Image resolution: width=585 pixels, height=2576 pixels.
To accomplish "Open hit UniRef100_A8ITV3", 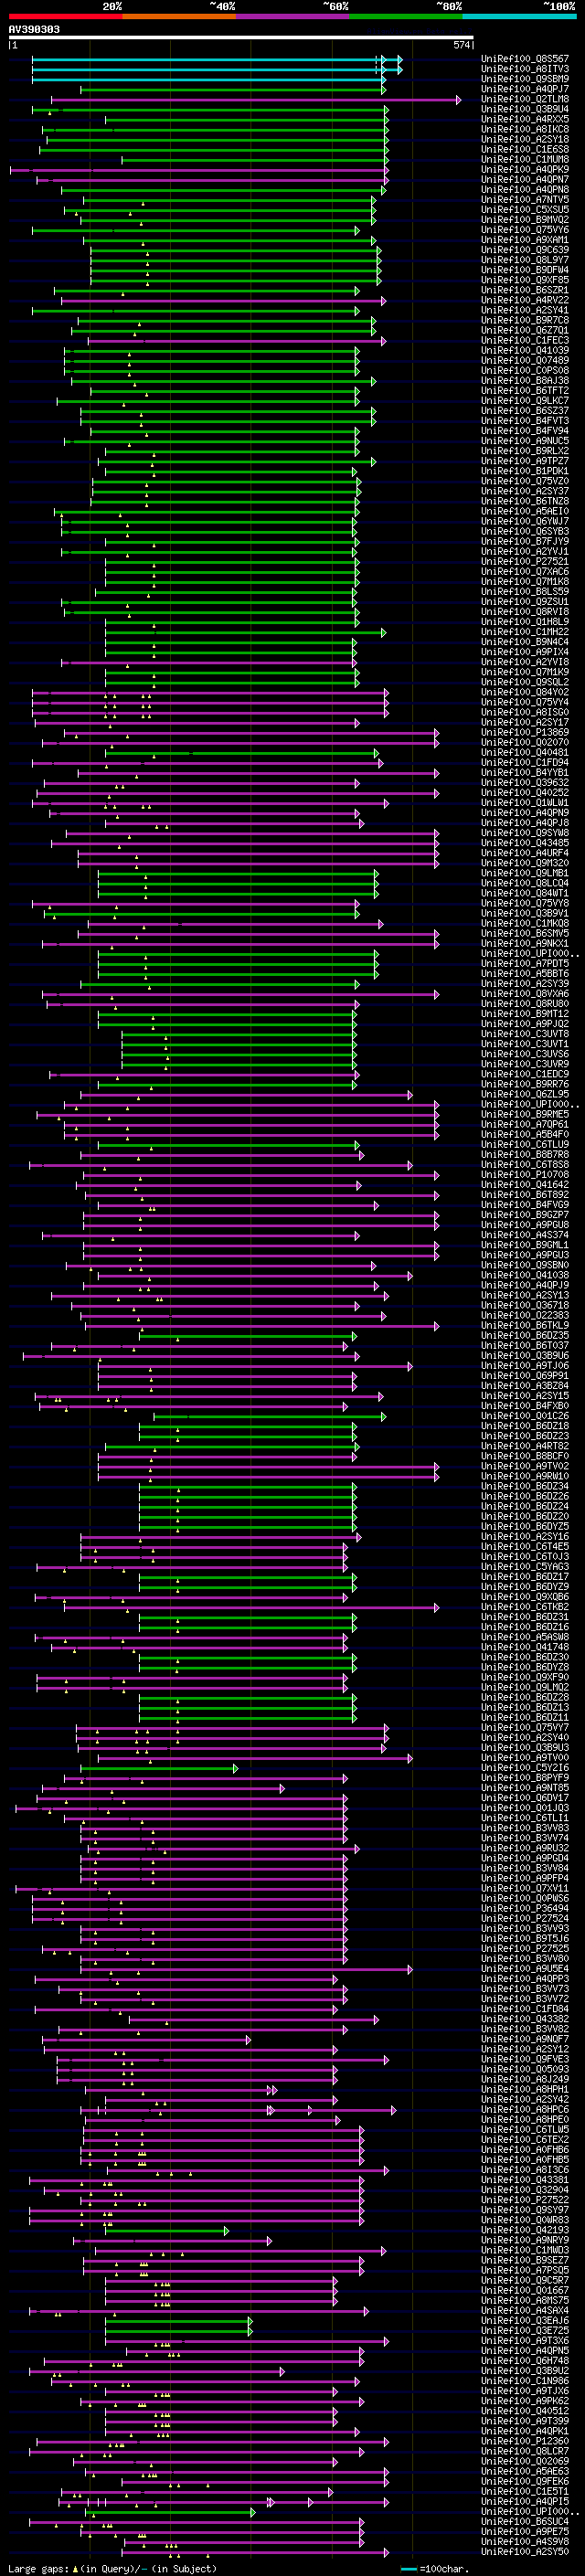I will [x=525, y=69].
